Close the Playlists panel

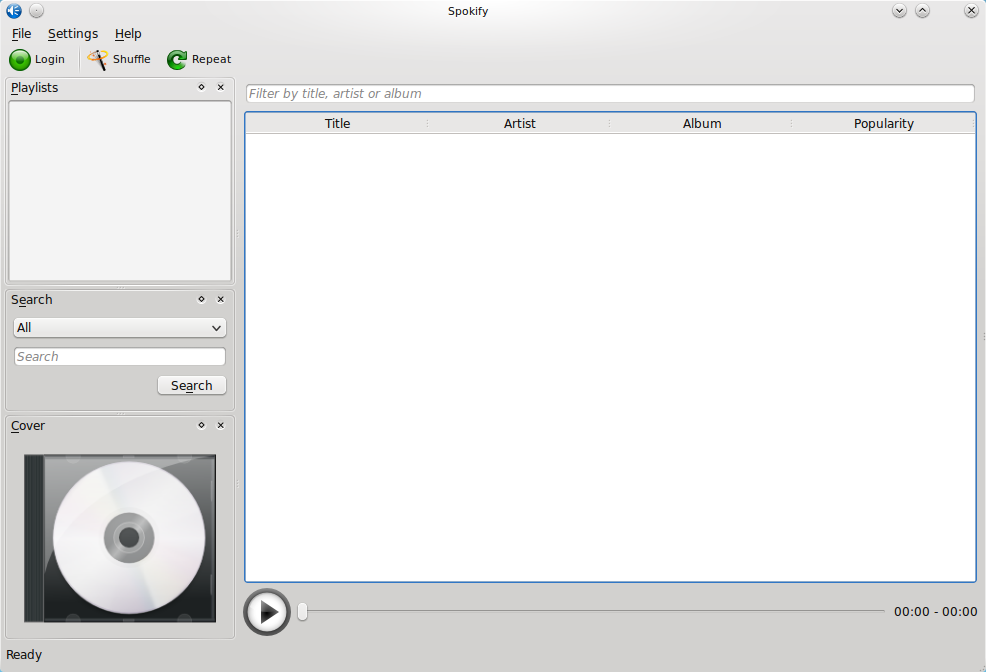coord(221,87)
